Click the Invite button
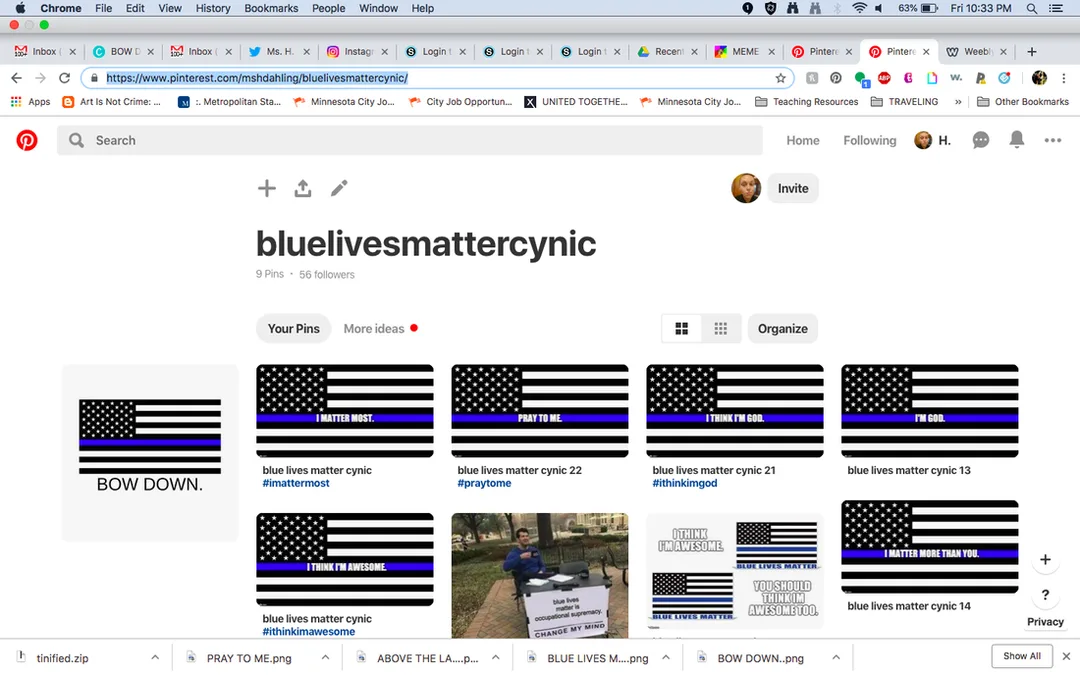Screen dimensions: 1080x675 793,189
